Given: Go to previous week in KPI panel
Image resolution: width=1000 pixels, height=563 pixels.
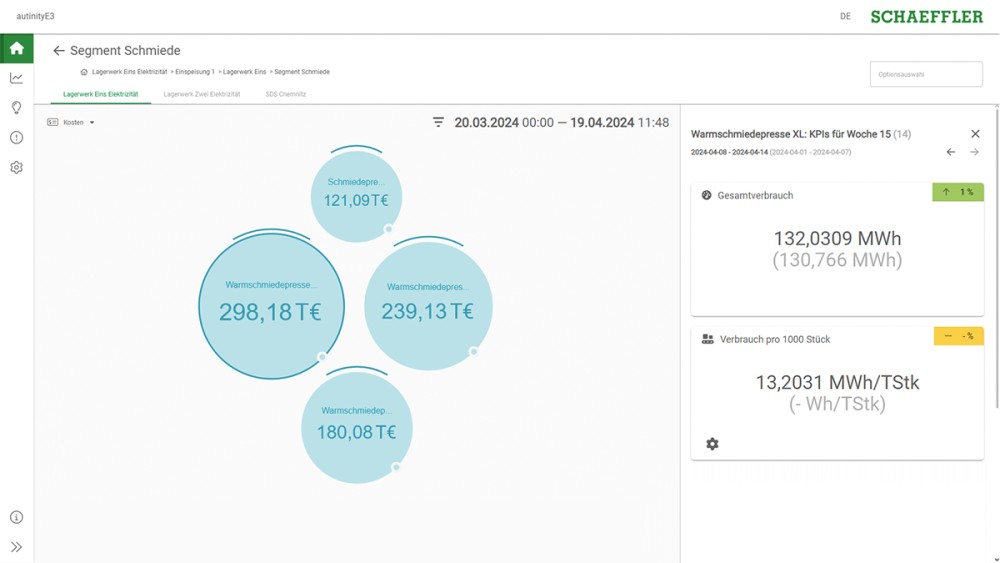Looking at the screenshot, I should pos(950,152).
